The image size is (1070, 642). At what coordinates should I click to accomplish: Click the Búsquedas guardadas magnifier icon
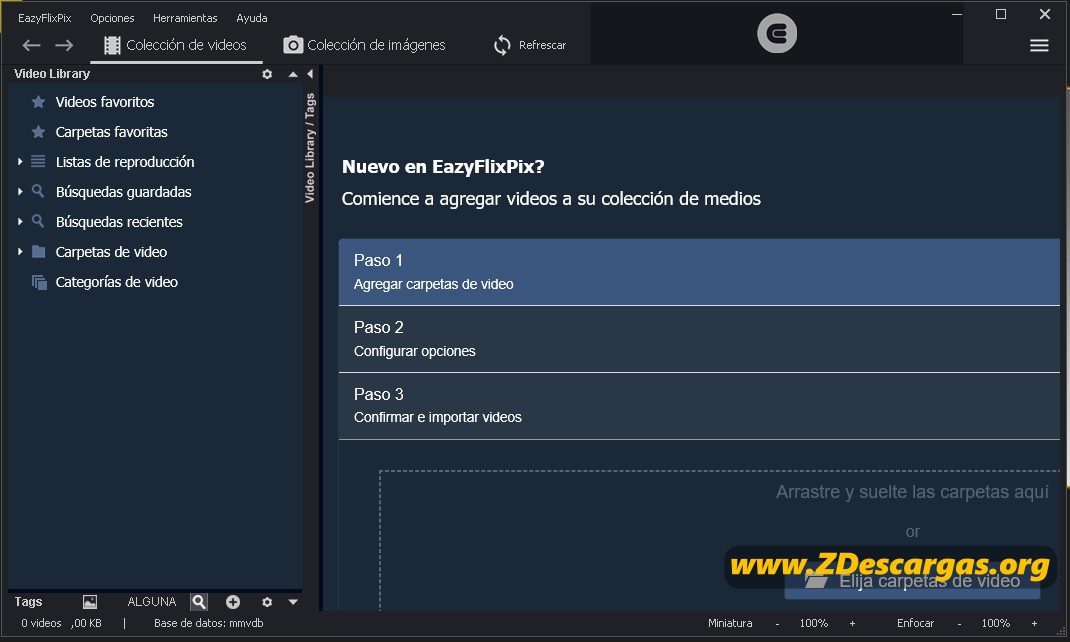pyautogui.click(x=38, y=191)
